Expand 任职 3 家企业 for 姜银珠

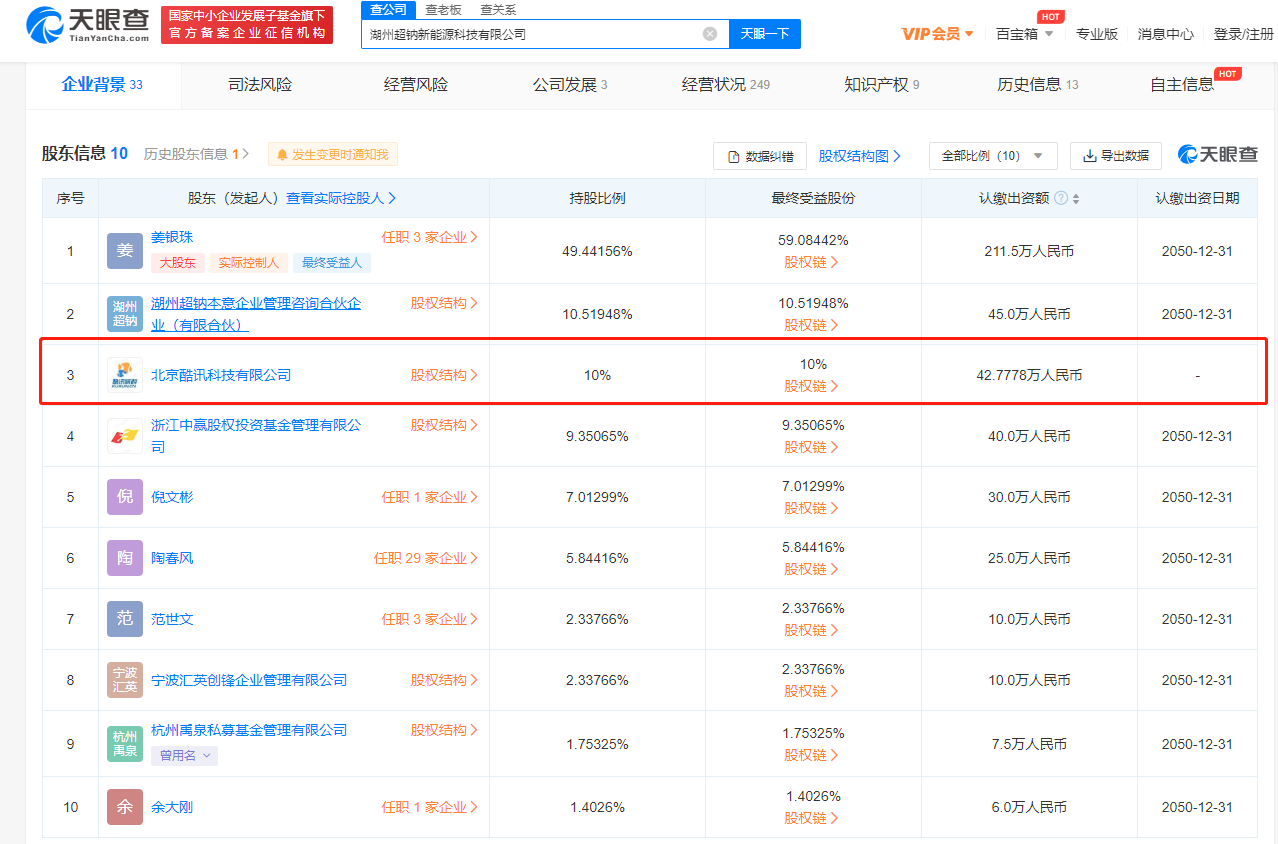[430, 237]
